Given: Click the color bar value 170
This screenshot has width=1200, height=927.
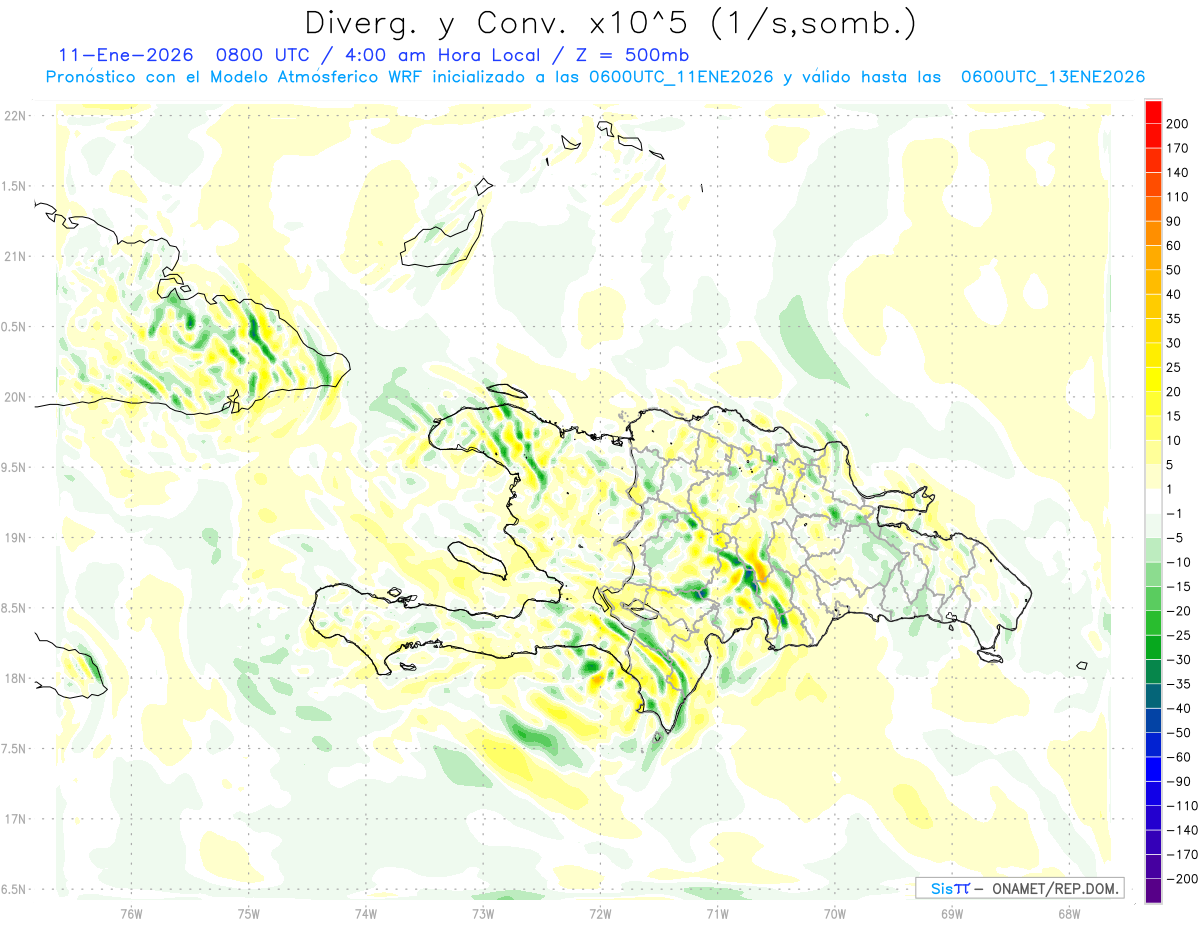Looking at the screenshot, I should 1177,148.
